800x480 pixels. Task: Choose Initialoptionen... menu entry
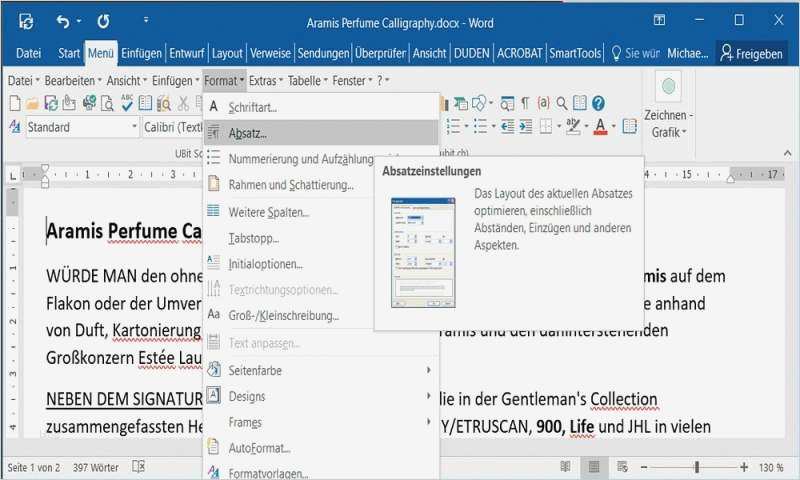pos(289,264)
